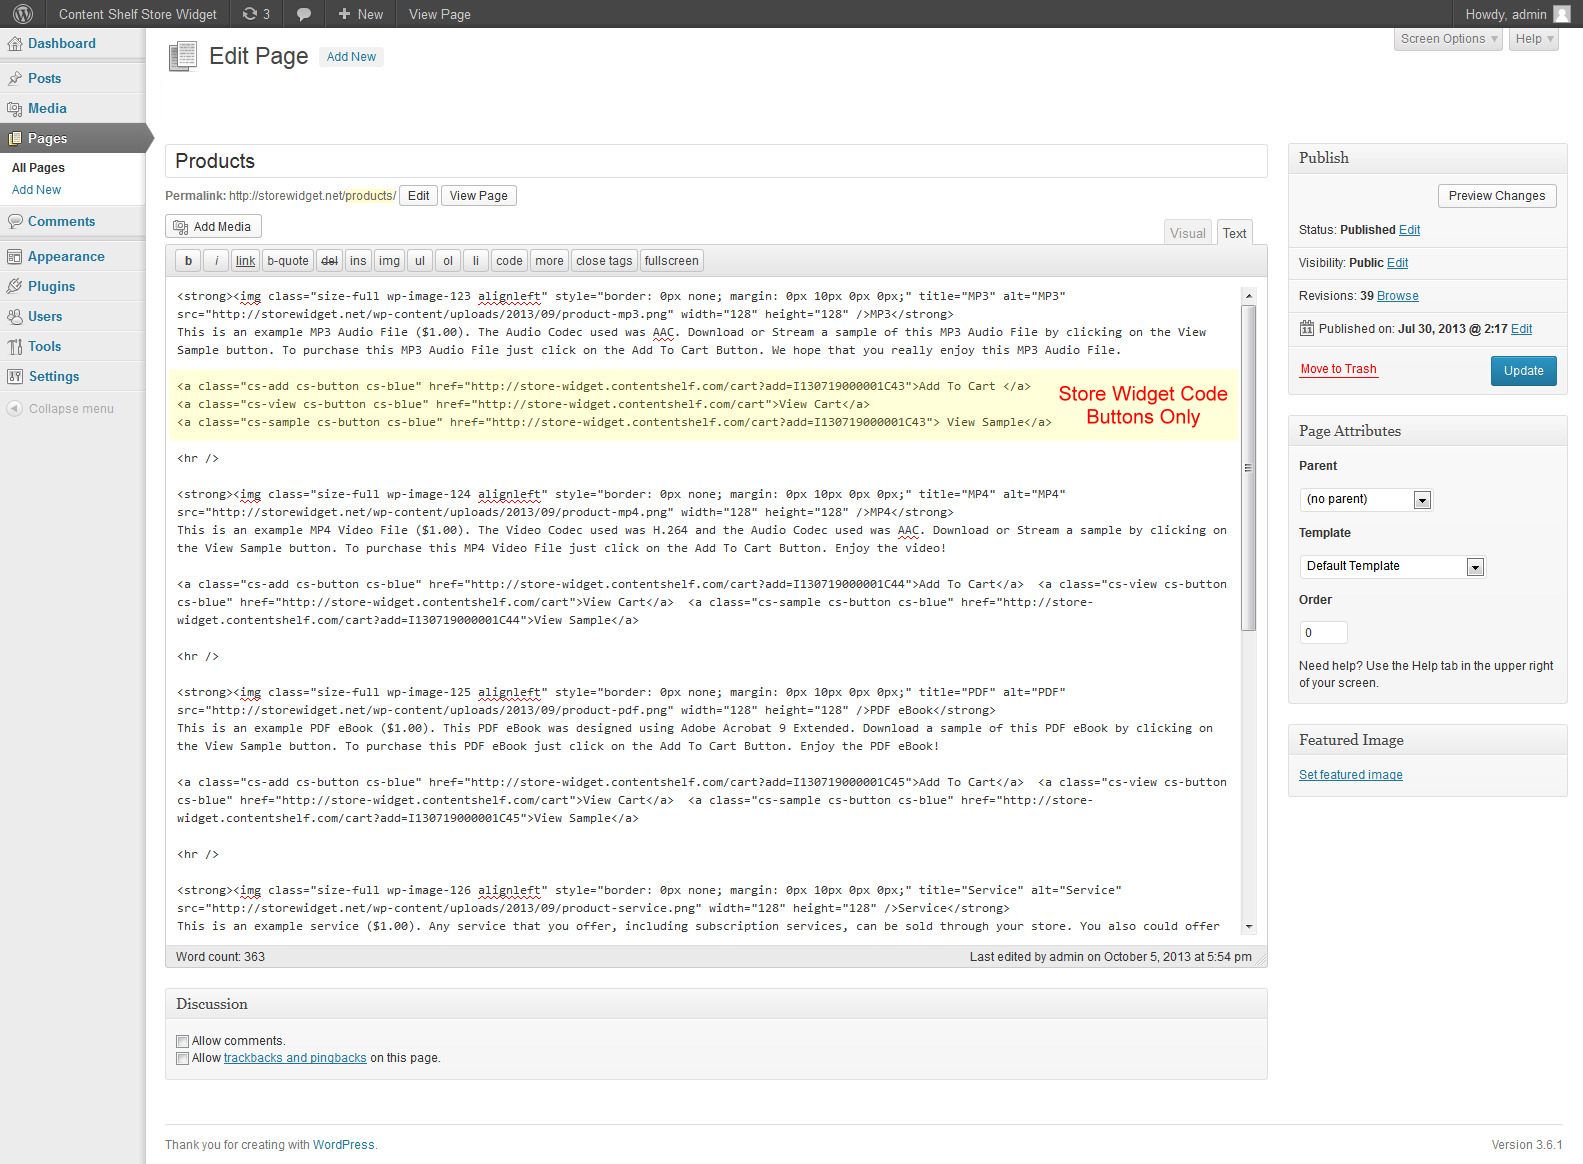Click the New plus icon in admin bar
1583x1164 pixels.
click(x=344, y=14)
